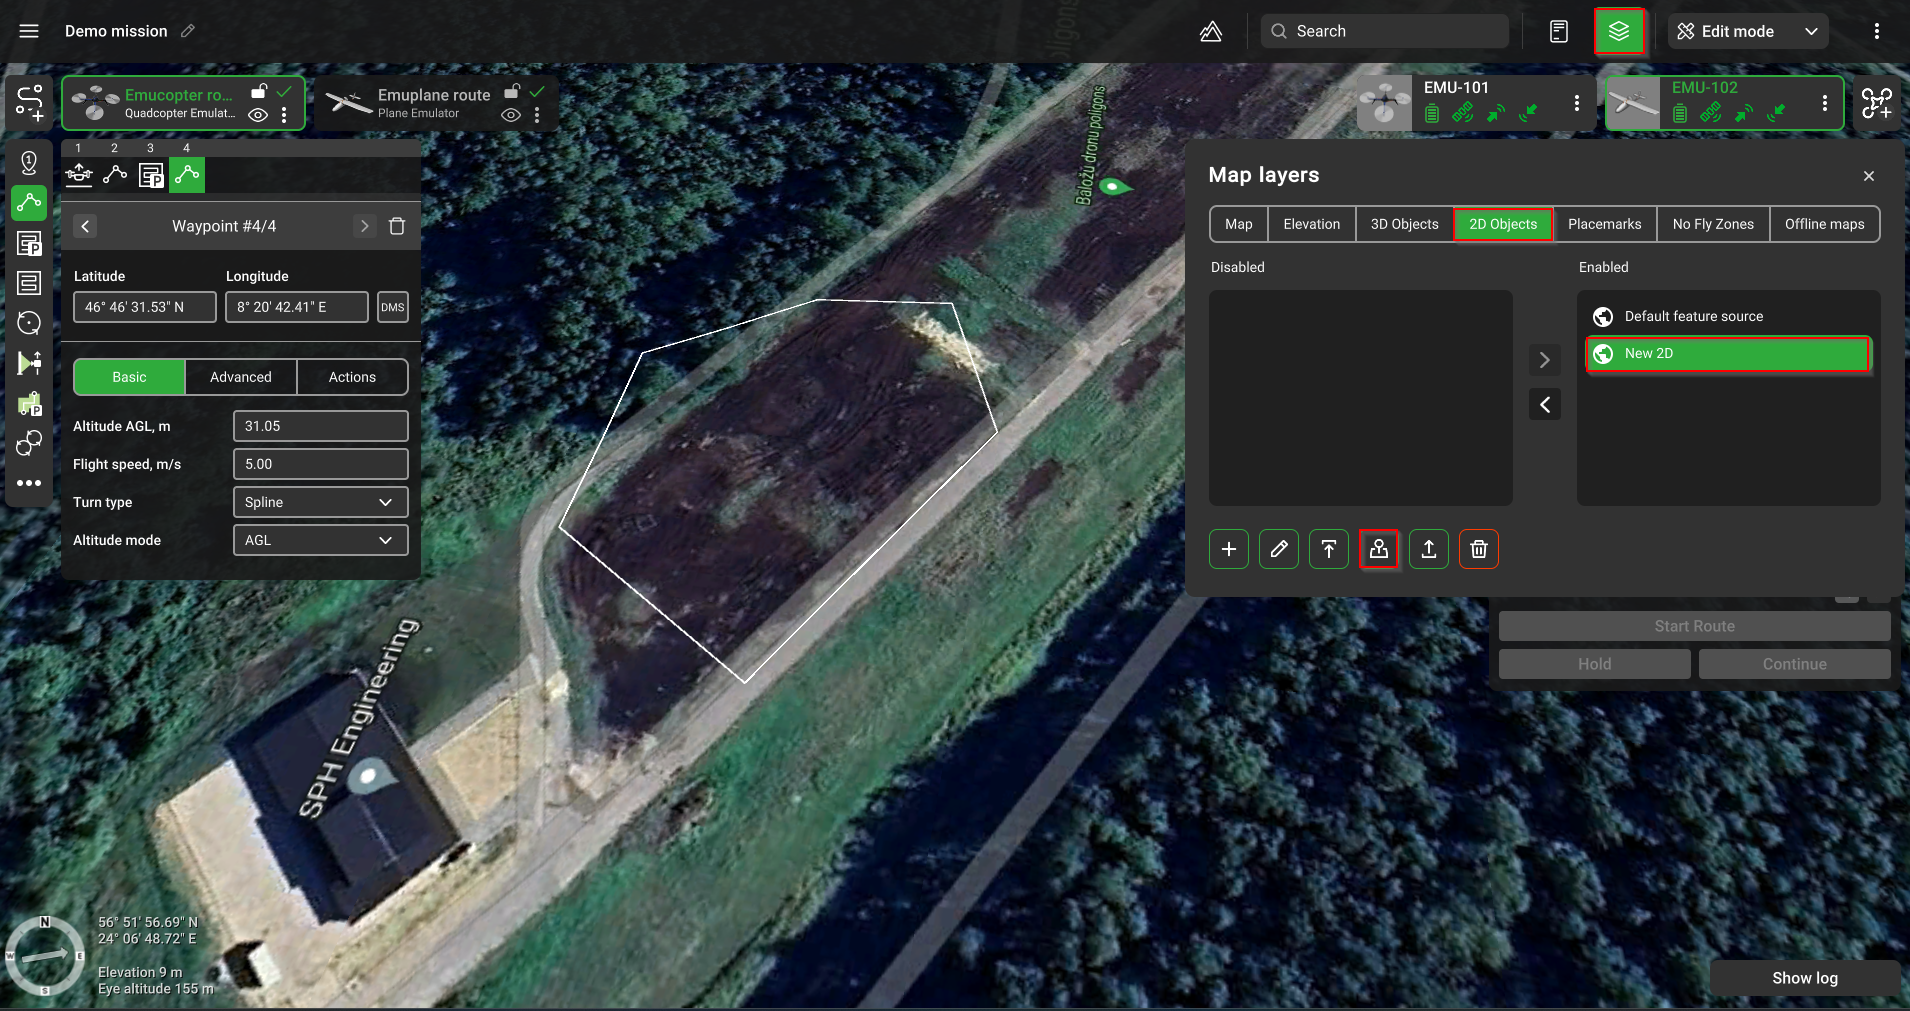This screenshot has width=1910, height=1011.
Task: Toggle visibility eye of Emuplane route
Action: [511, 115]
